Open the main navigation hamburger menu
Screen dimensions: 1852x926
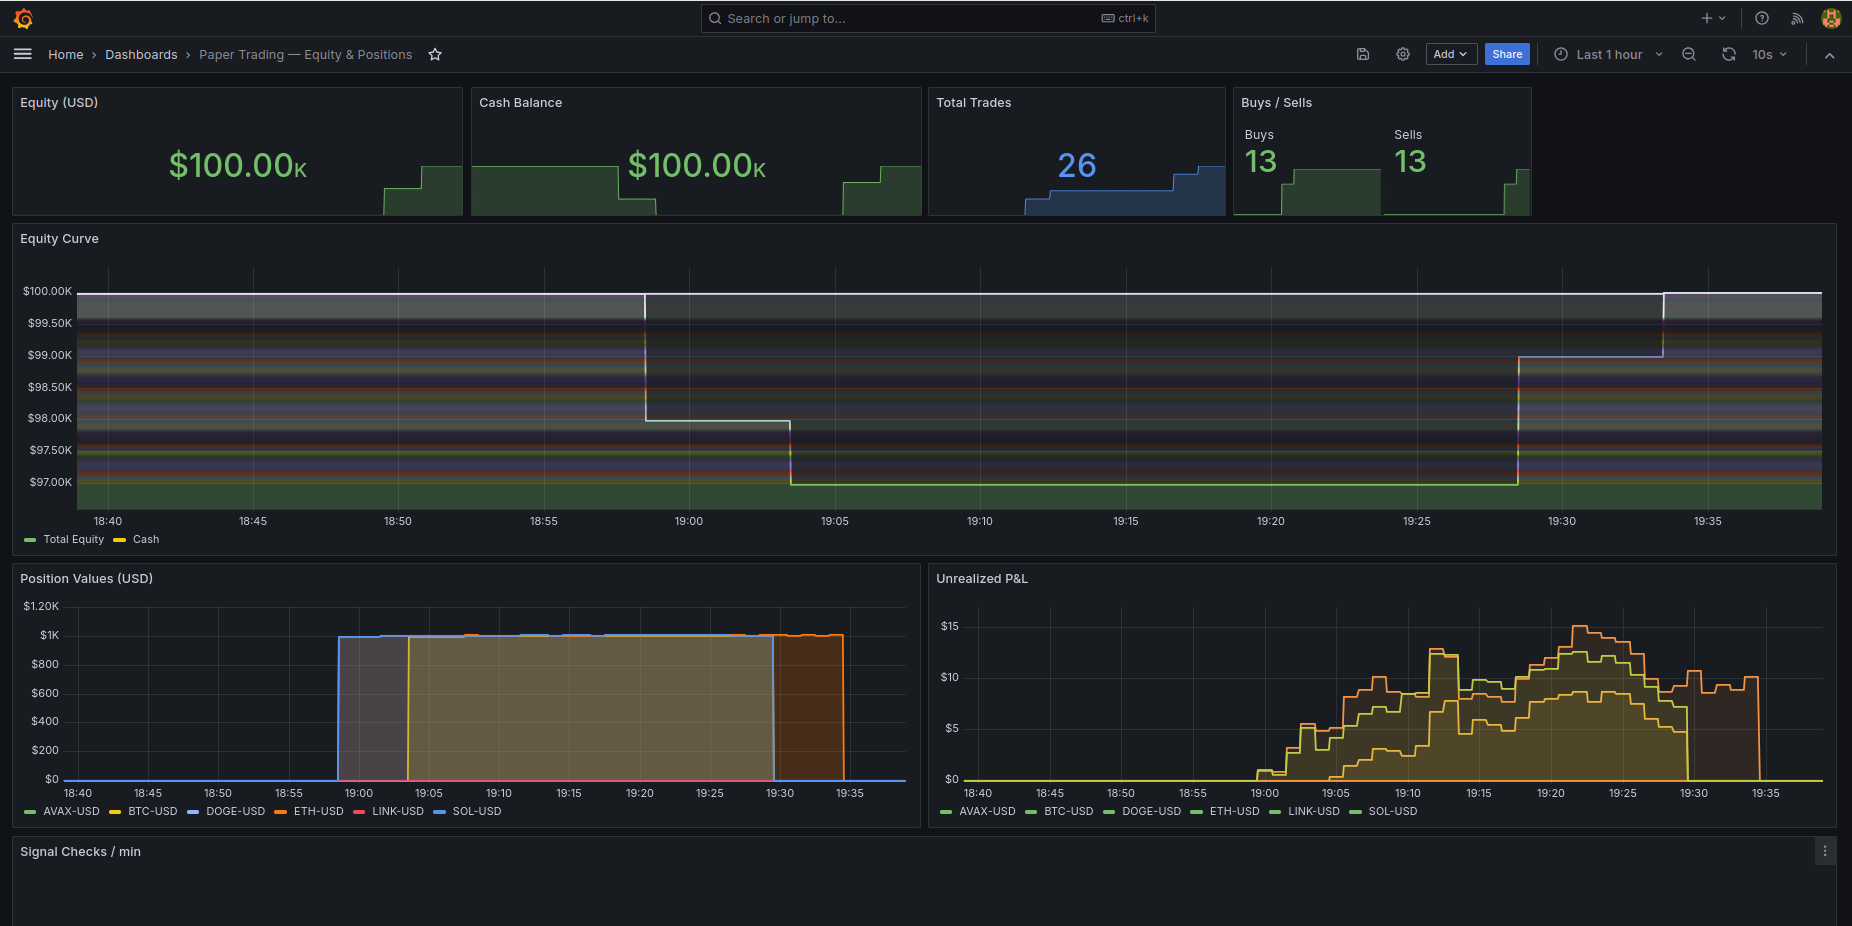(x=22, y=54)
